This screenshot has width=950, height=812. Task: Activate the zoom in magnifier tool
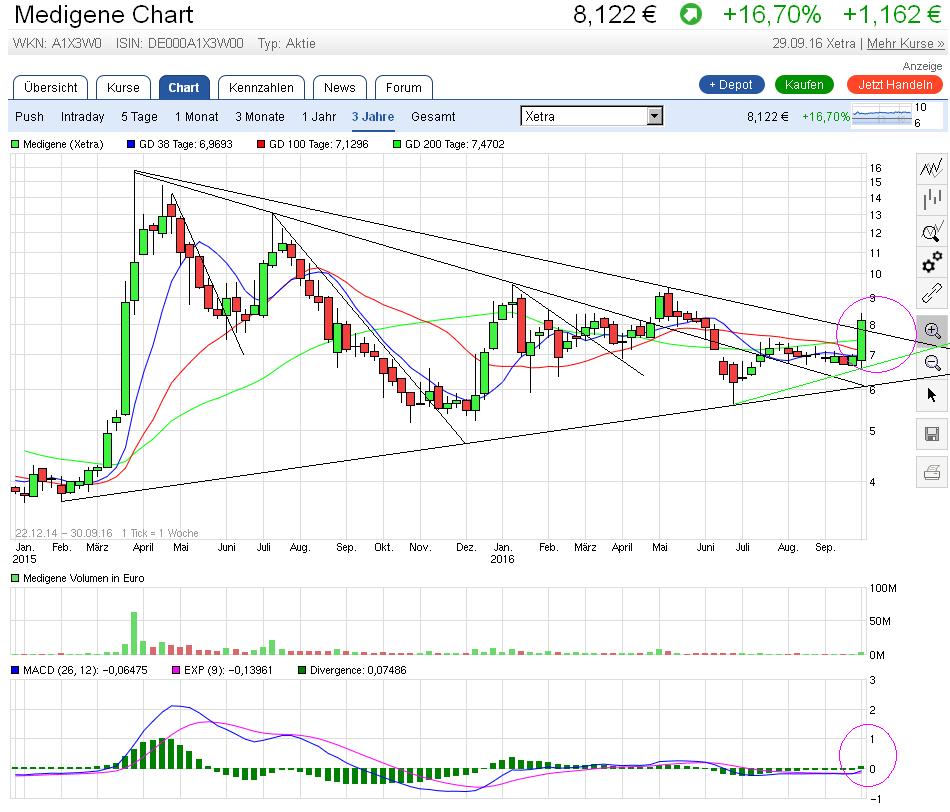point(932,331)
